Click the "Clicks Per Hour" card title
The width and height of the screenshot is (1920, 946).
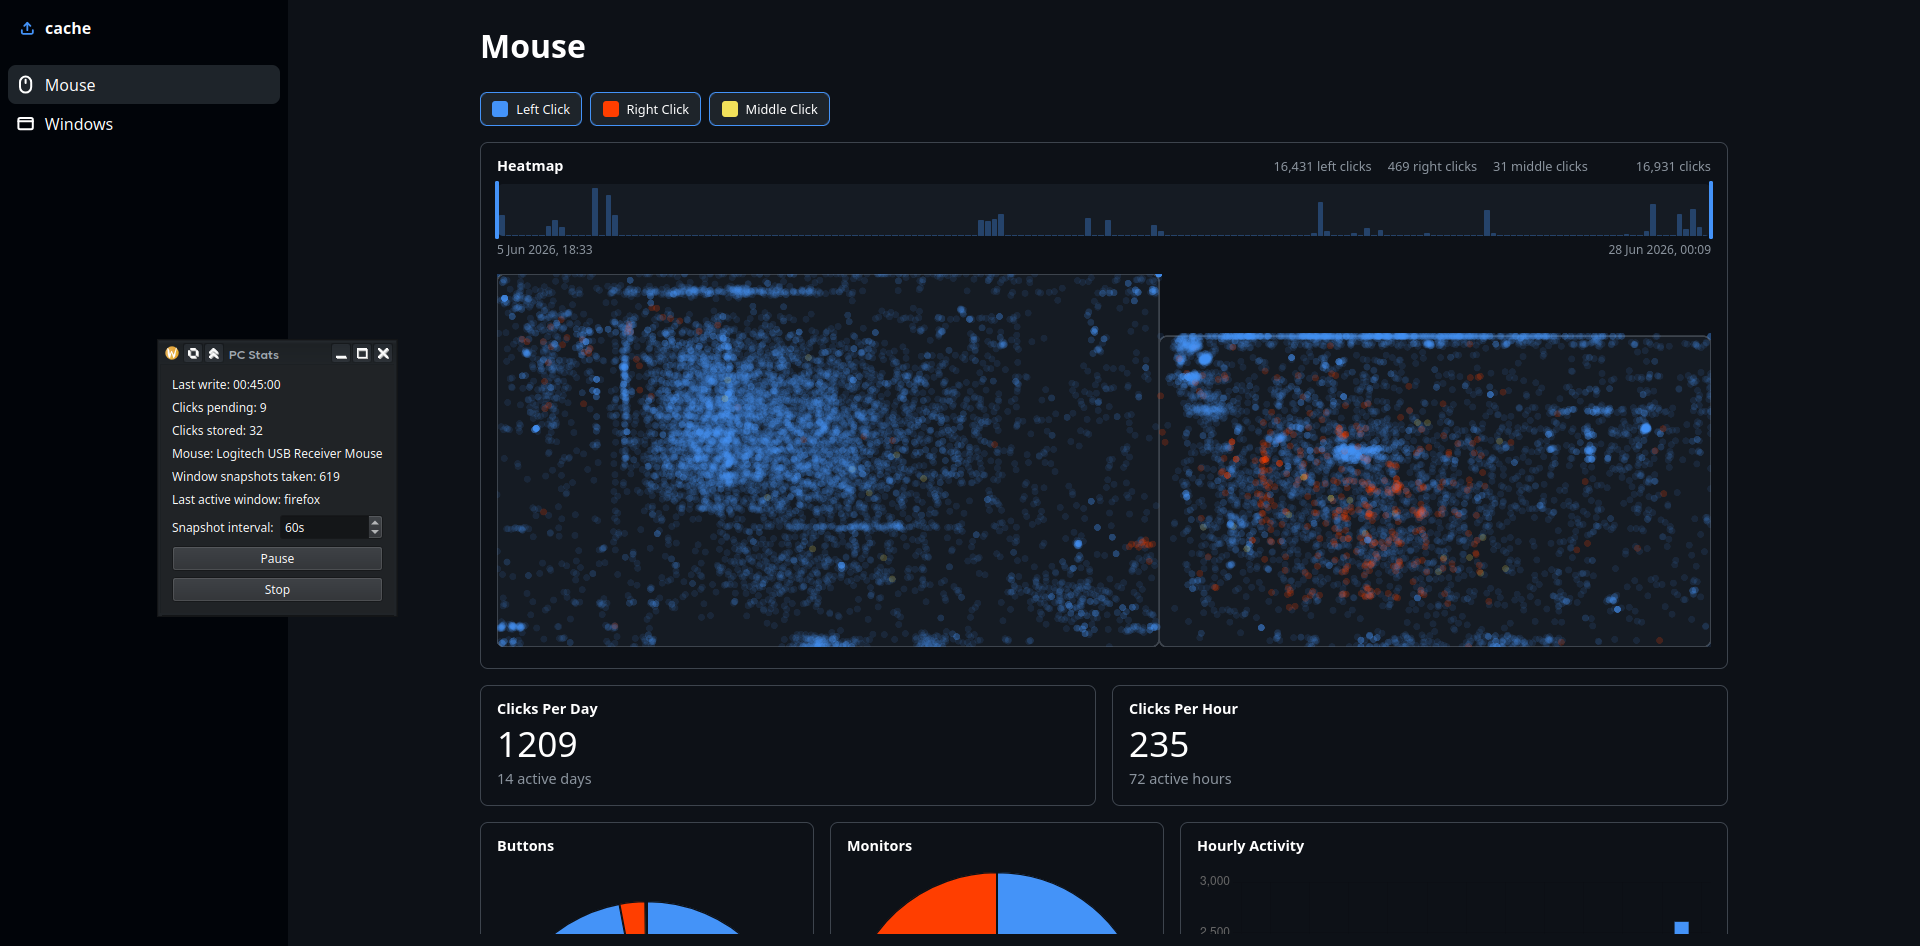1183,709
